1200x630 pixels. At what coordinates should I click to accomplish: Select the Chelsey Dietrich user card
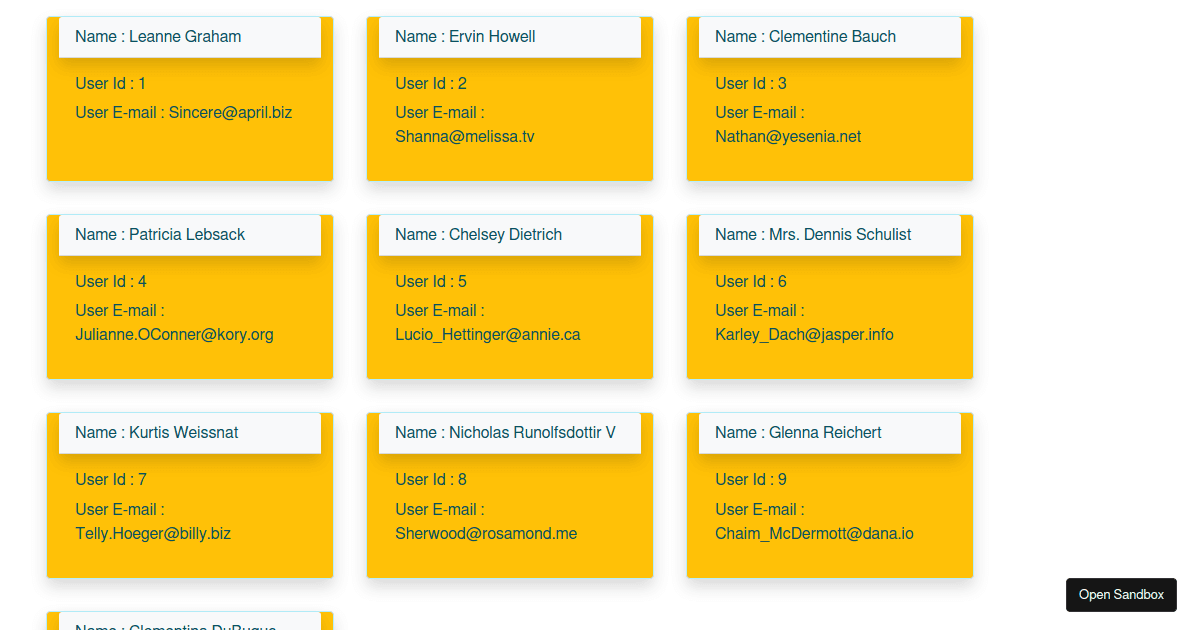(510, 295)
